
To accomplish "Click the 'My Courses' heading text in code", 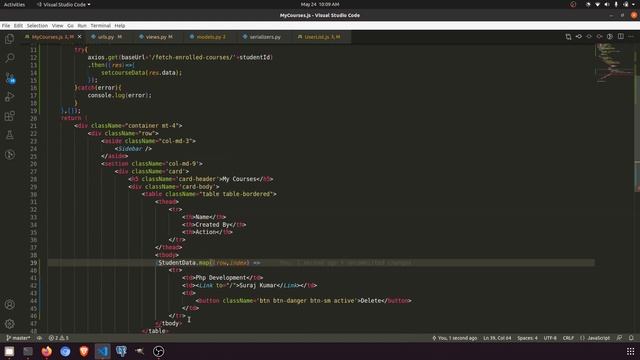I will click(x=239, y=179).
